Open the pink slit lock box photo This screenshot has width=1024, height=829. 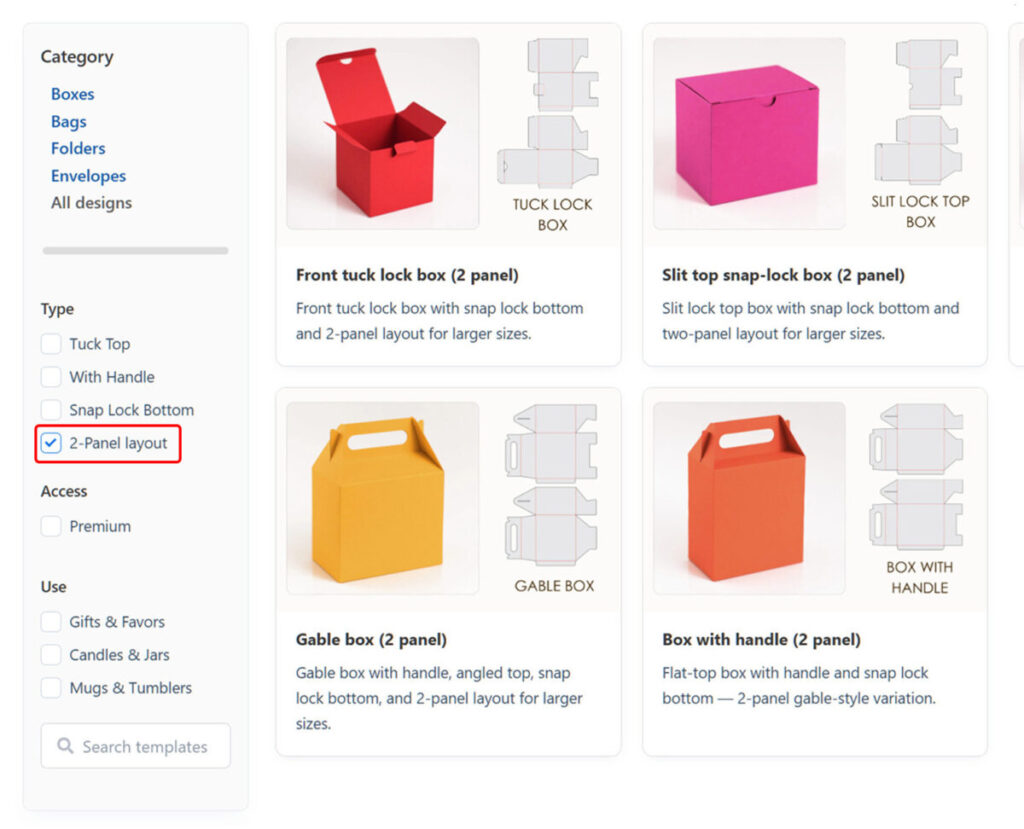(x=748, y=134)
